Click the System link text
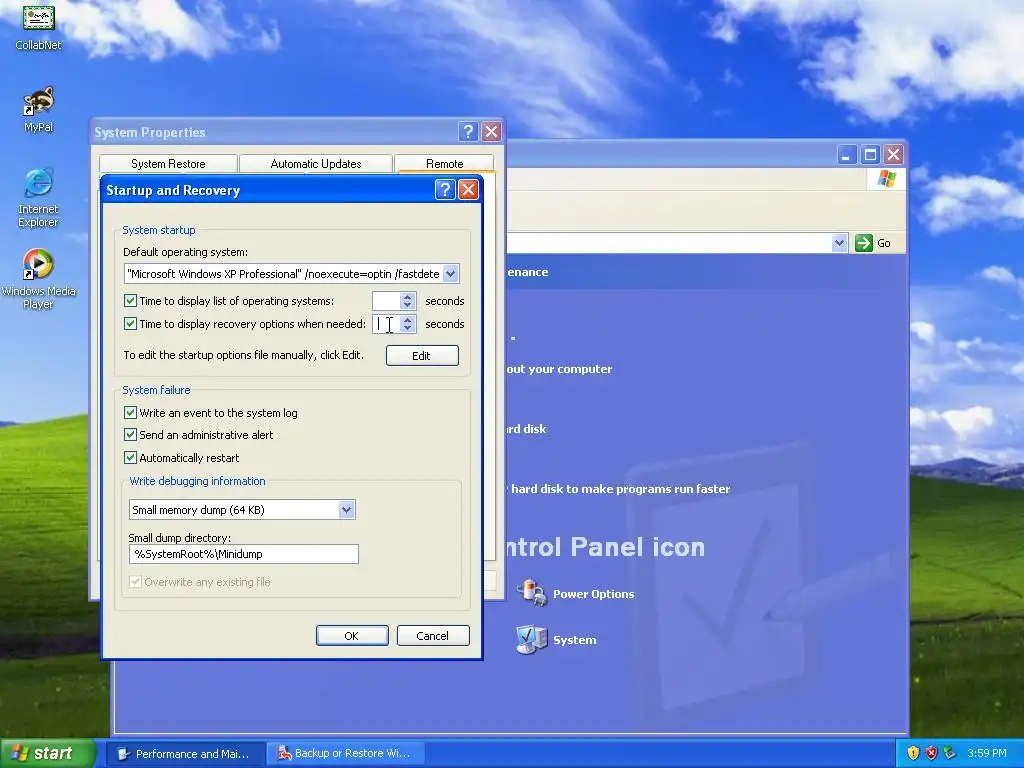Image resolution: width=1024 pixels, height=768 pixels. coord(575,640)
